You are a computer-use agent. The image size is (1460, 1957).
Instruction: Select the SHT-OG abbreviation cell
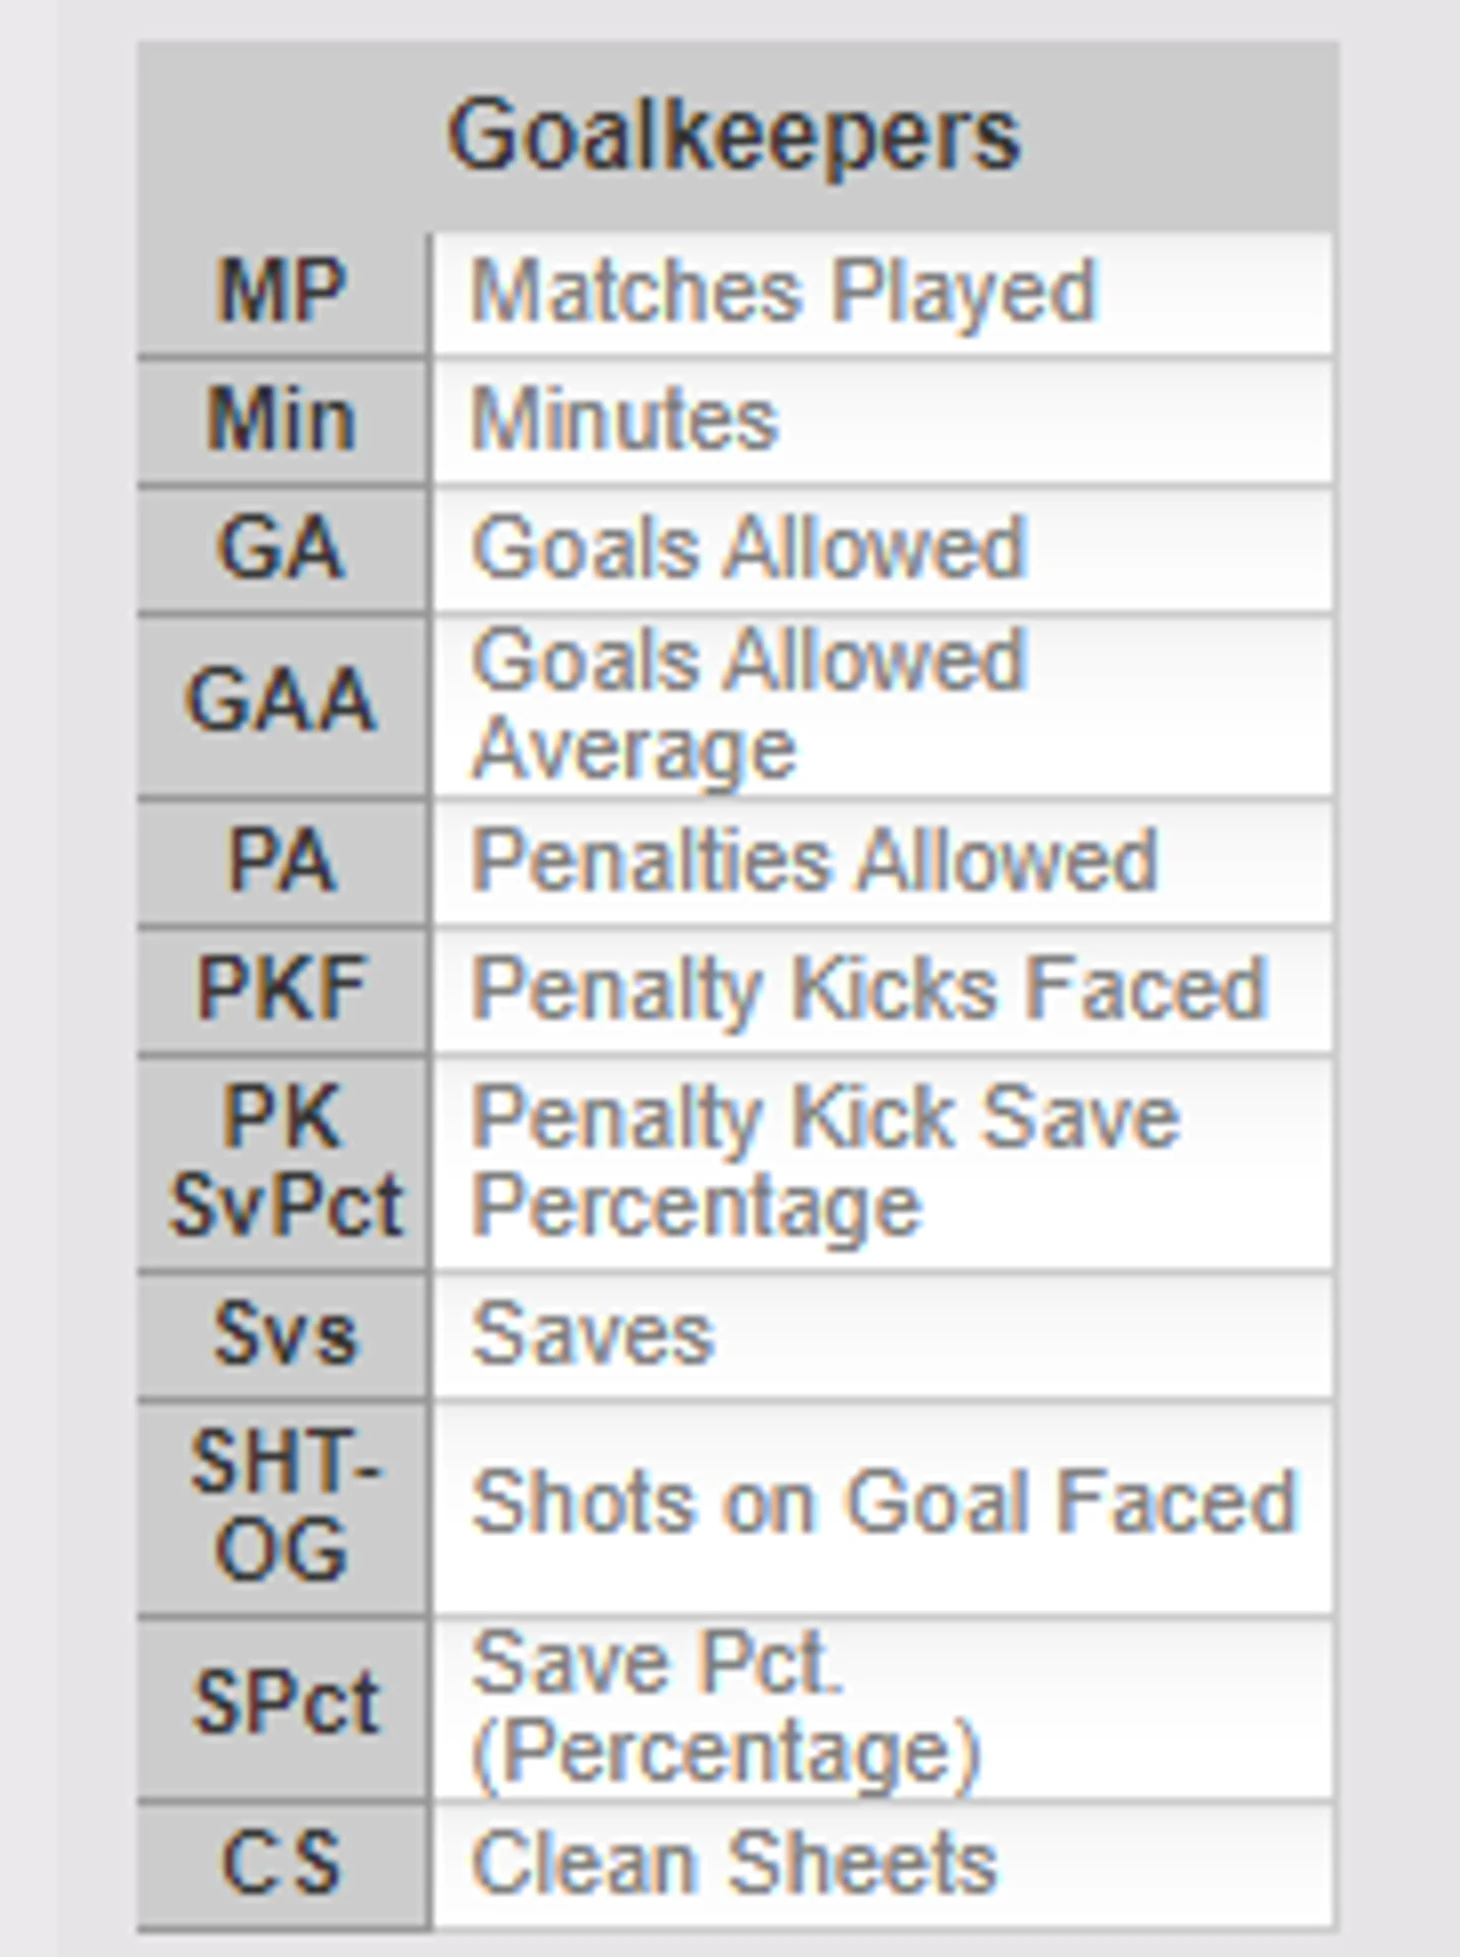[283, 1506]
